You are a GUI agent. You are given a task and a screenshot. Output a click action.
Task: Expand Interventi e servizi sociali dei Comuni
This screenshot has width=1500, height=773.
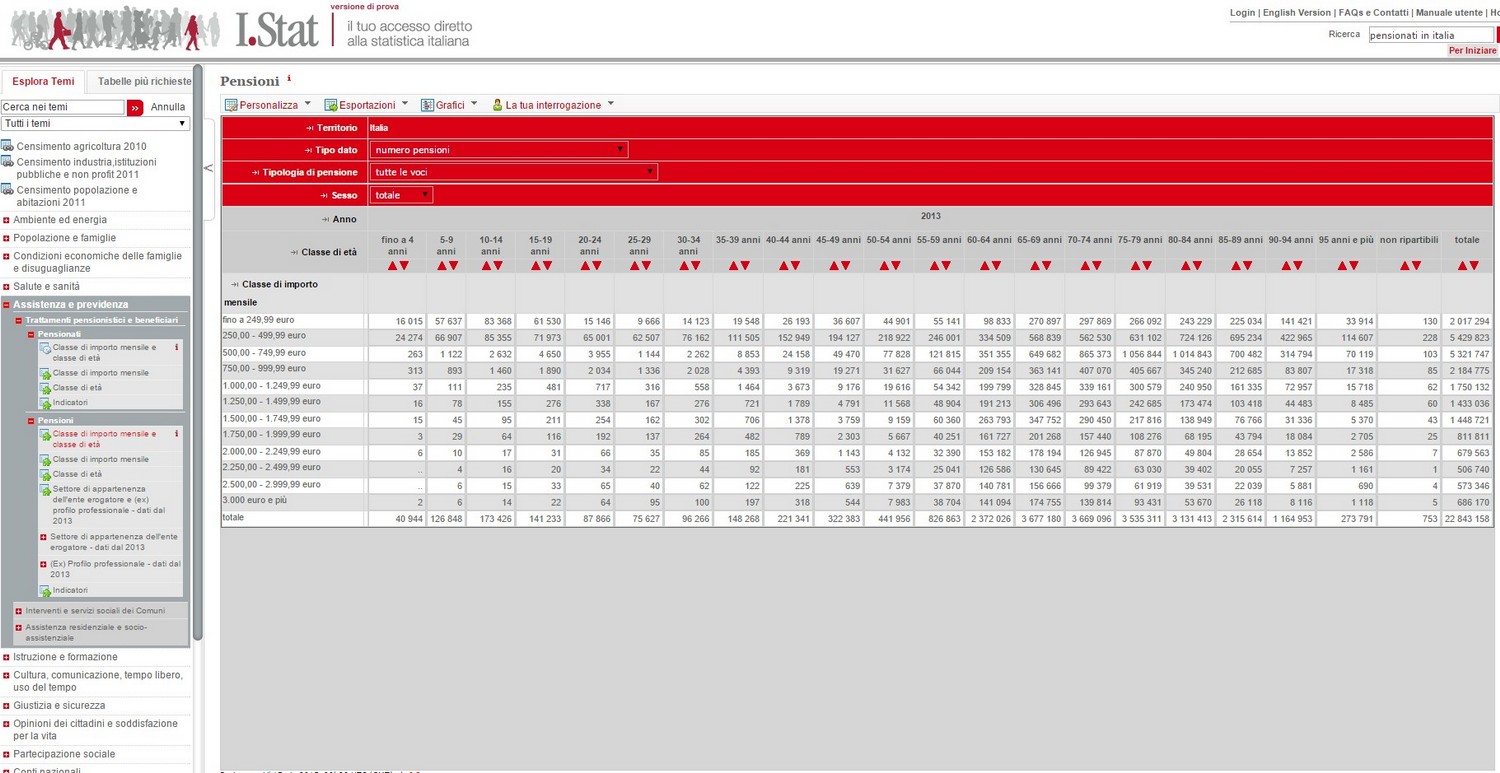(19, 610)
